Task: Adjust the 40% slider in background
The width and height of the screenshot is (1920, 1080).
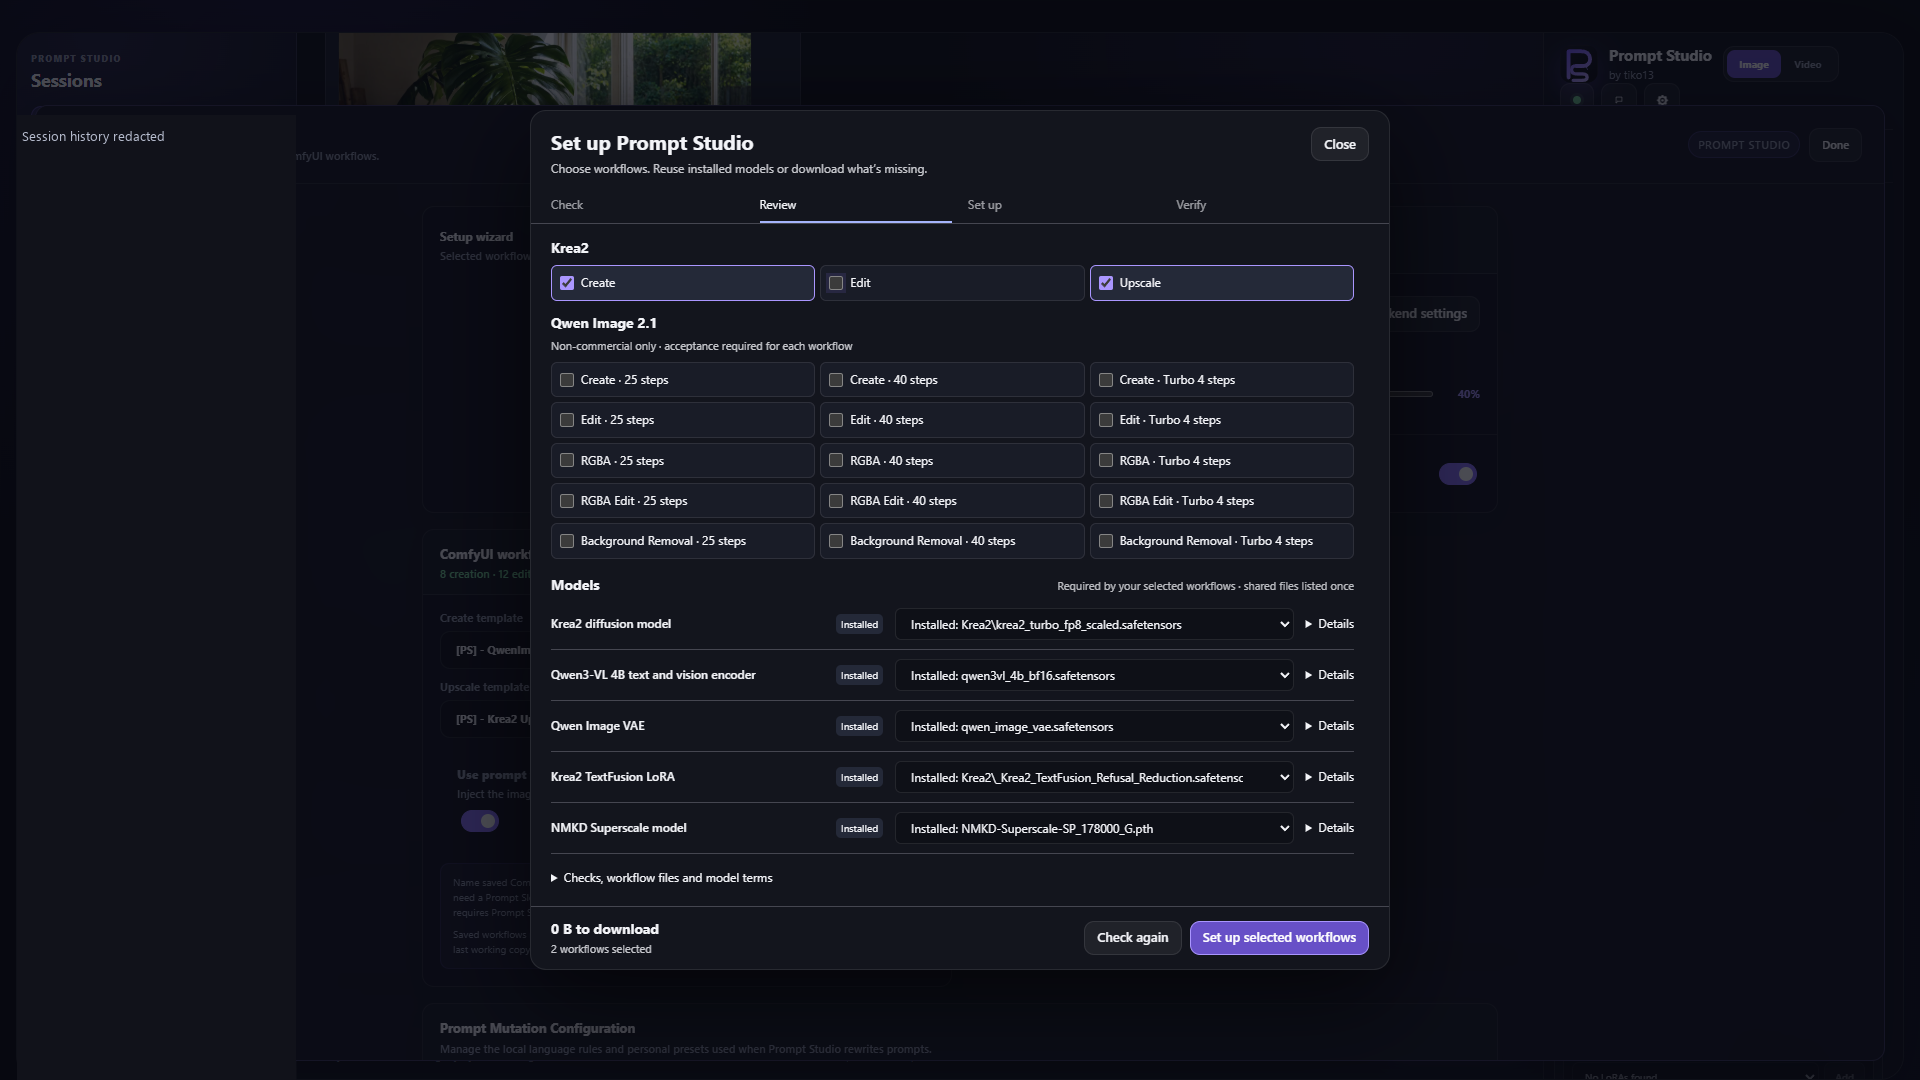Action: pos(1411,394)
